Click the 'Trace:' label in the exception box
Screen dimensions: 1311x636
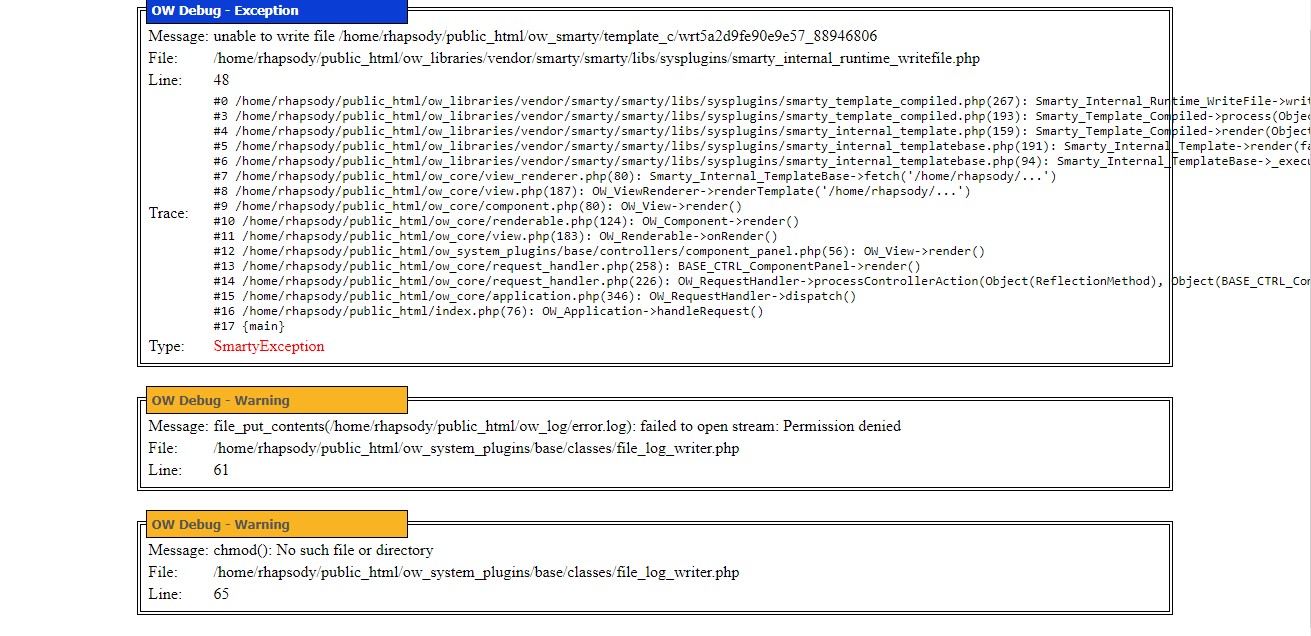(x=168, y=213)
